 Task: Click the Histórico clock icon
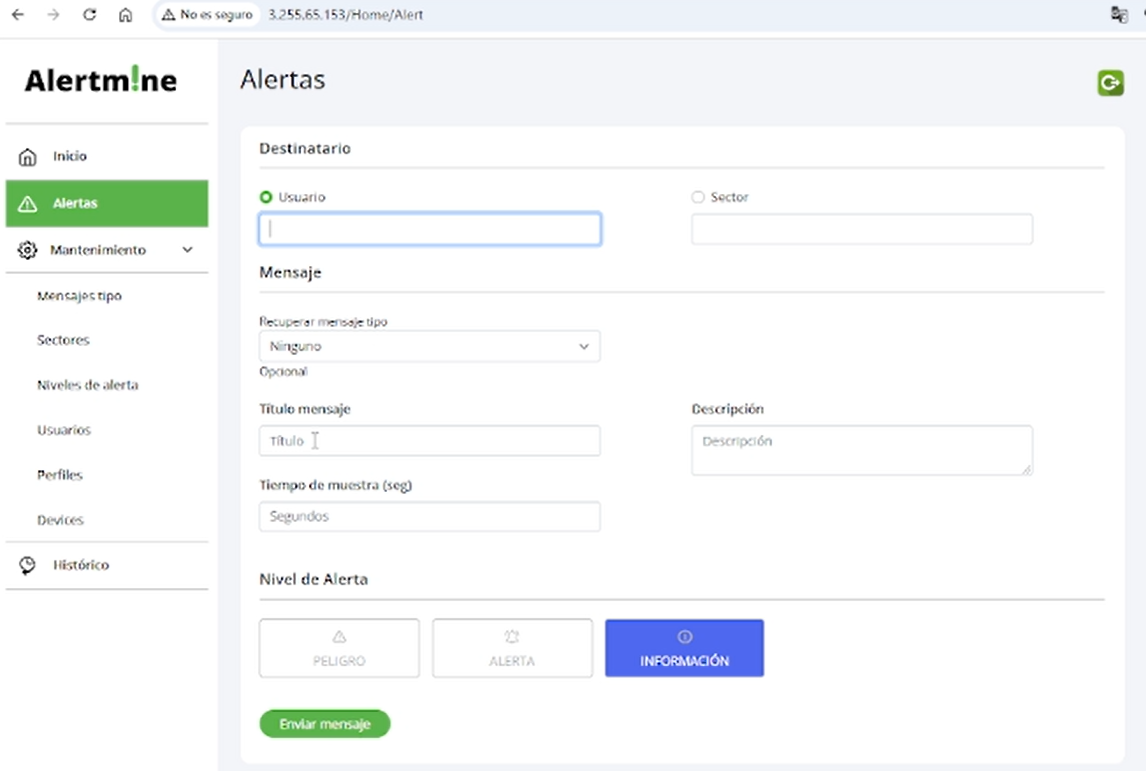28,565
